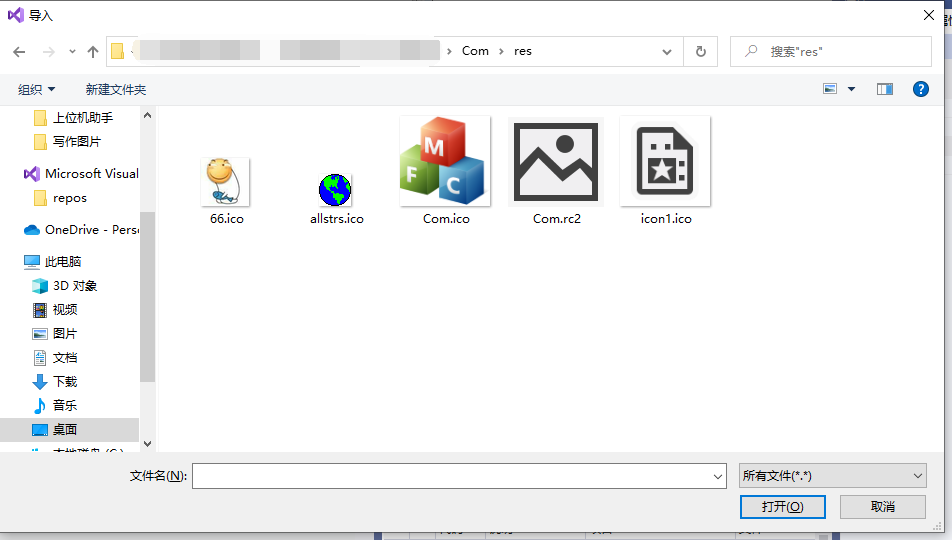Expand the address bar history dropdown
Viewport: 952px width, 540px height.
point(667,52)
